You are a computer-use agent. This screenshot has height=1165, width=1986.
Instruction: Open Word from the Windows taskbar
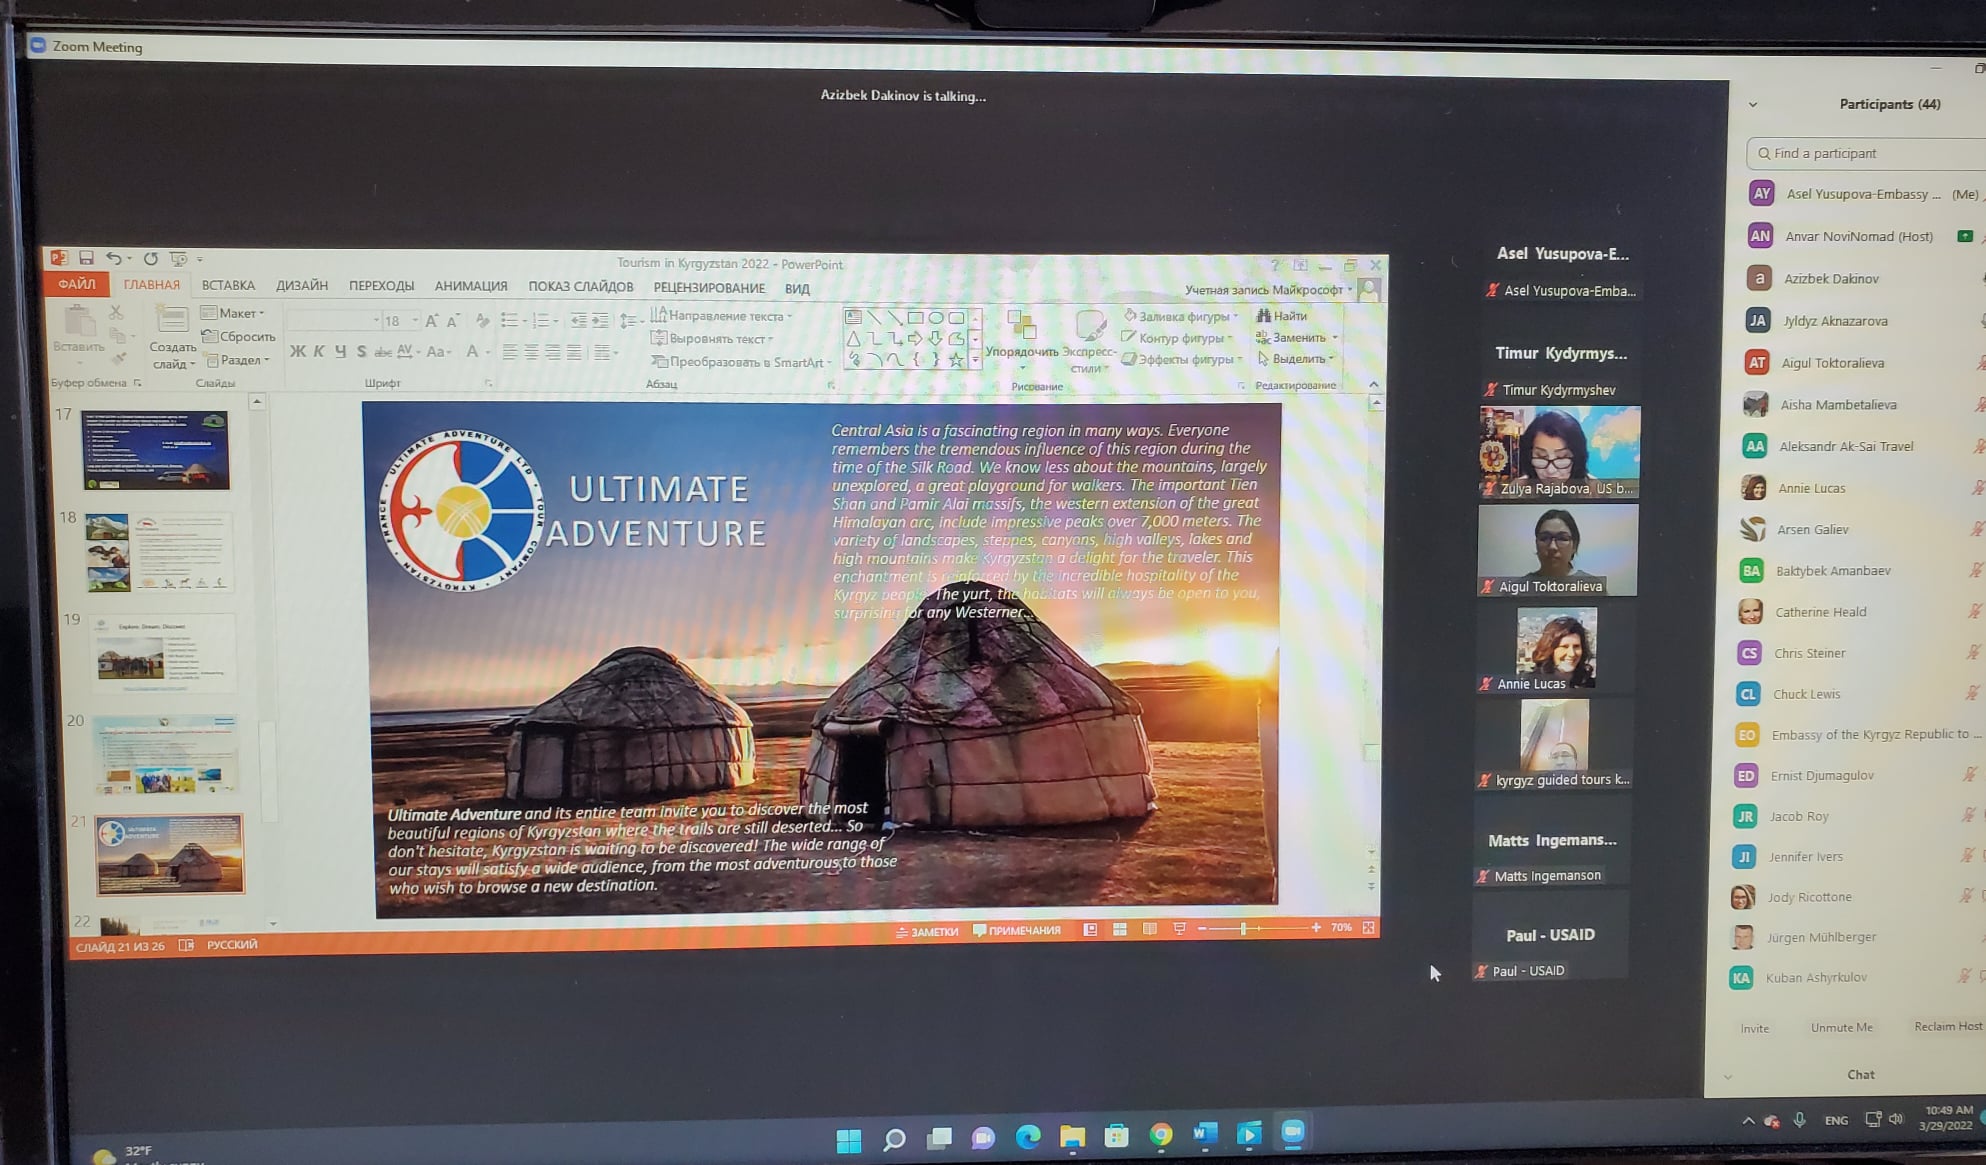point(1205,1134)
